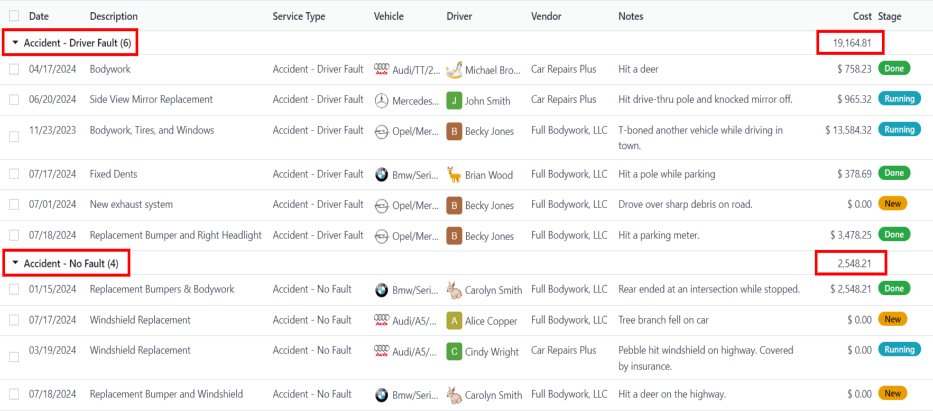Click Brian Wood's avatar icon
The image size is (933, 411).
click(x=454, y=175)
